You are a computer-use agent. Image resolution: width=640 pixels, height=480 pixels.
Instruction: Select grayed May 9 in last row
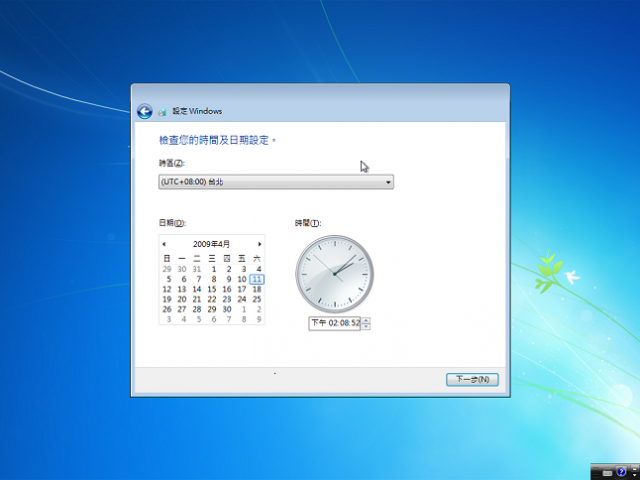[x=258, y=319]
